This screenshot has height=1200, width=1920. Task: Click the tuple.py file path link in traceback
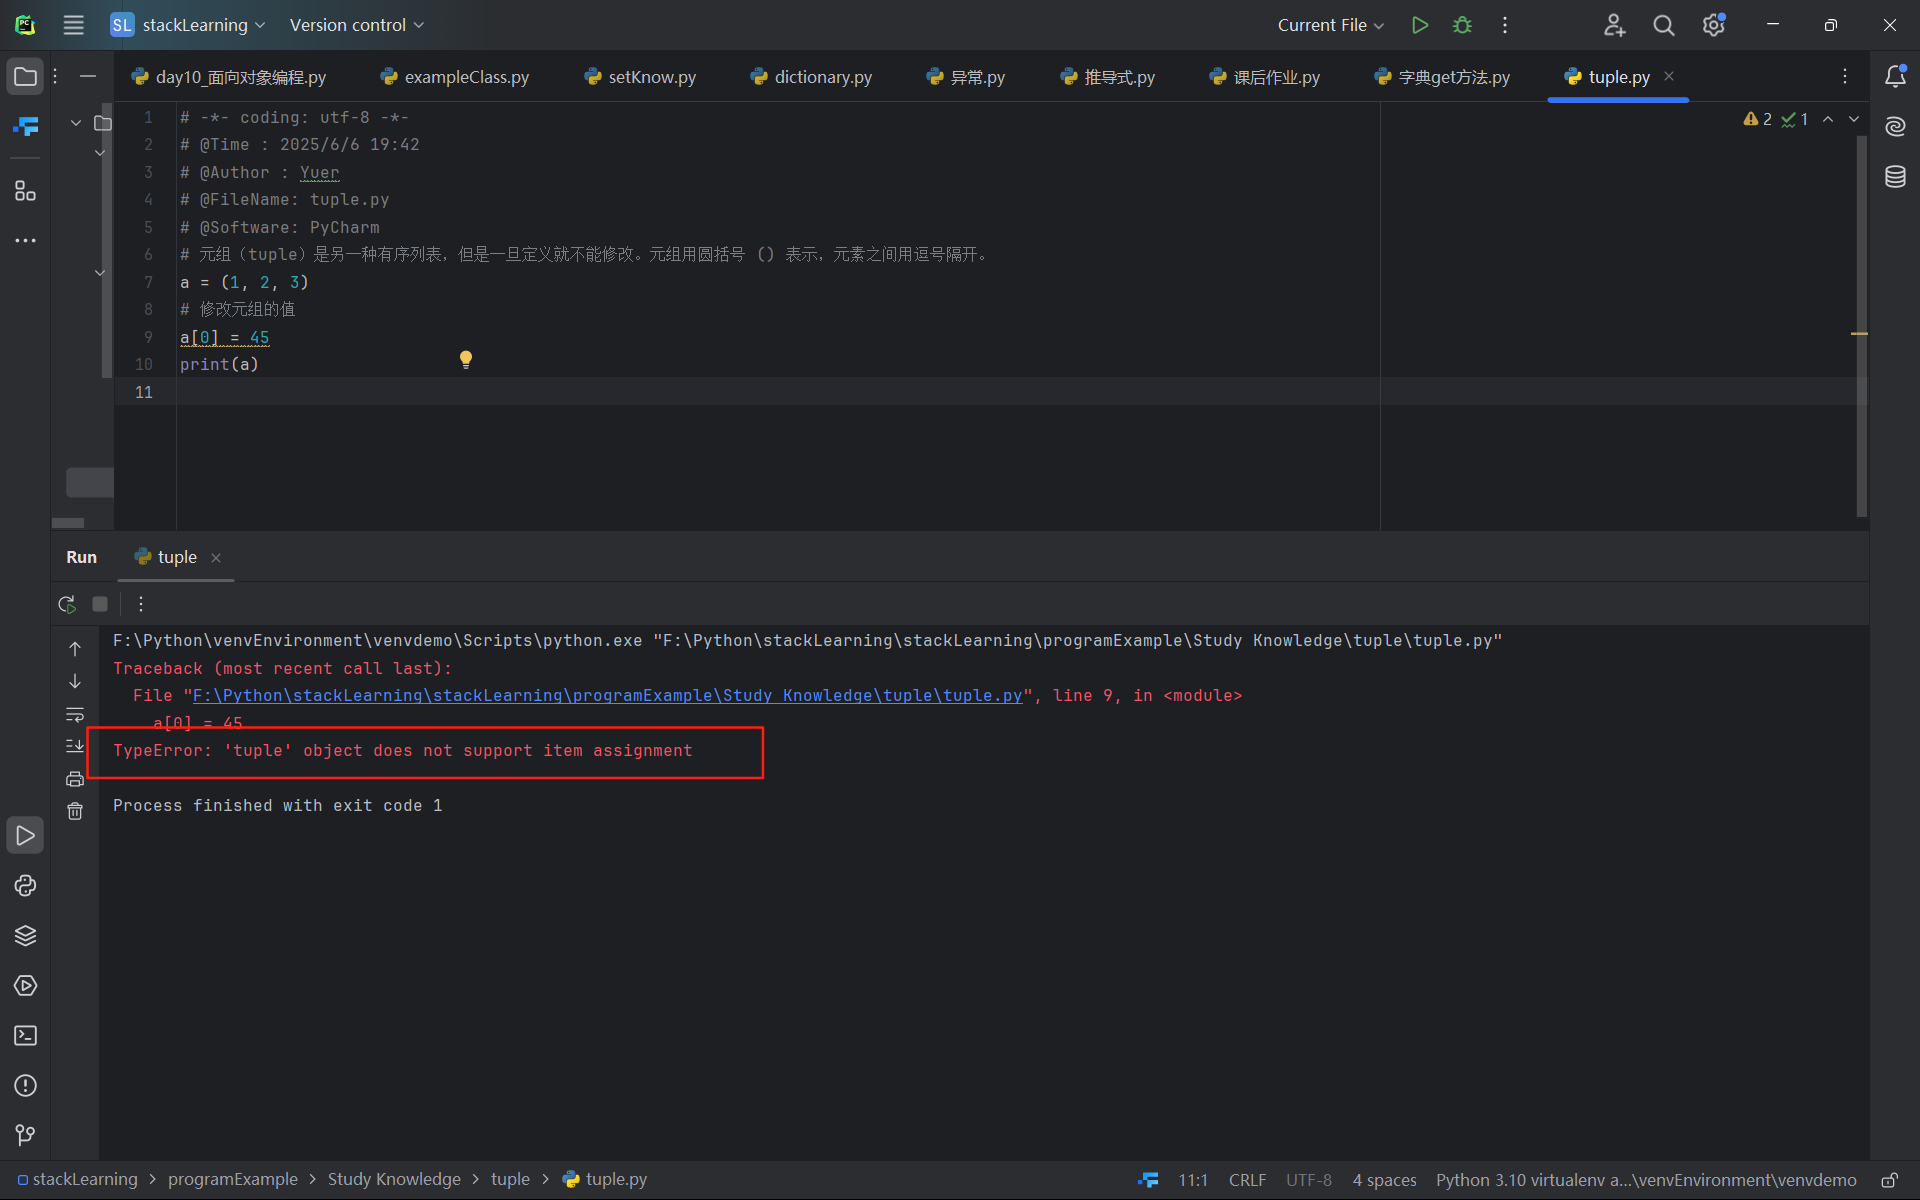tap(607, 696)
